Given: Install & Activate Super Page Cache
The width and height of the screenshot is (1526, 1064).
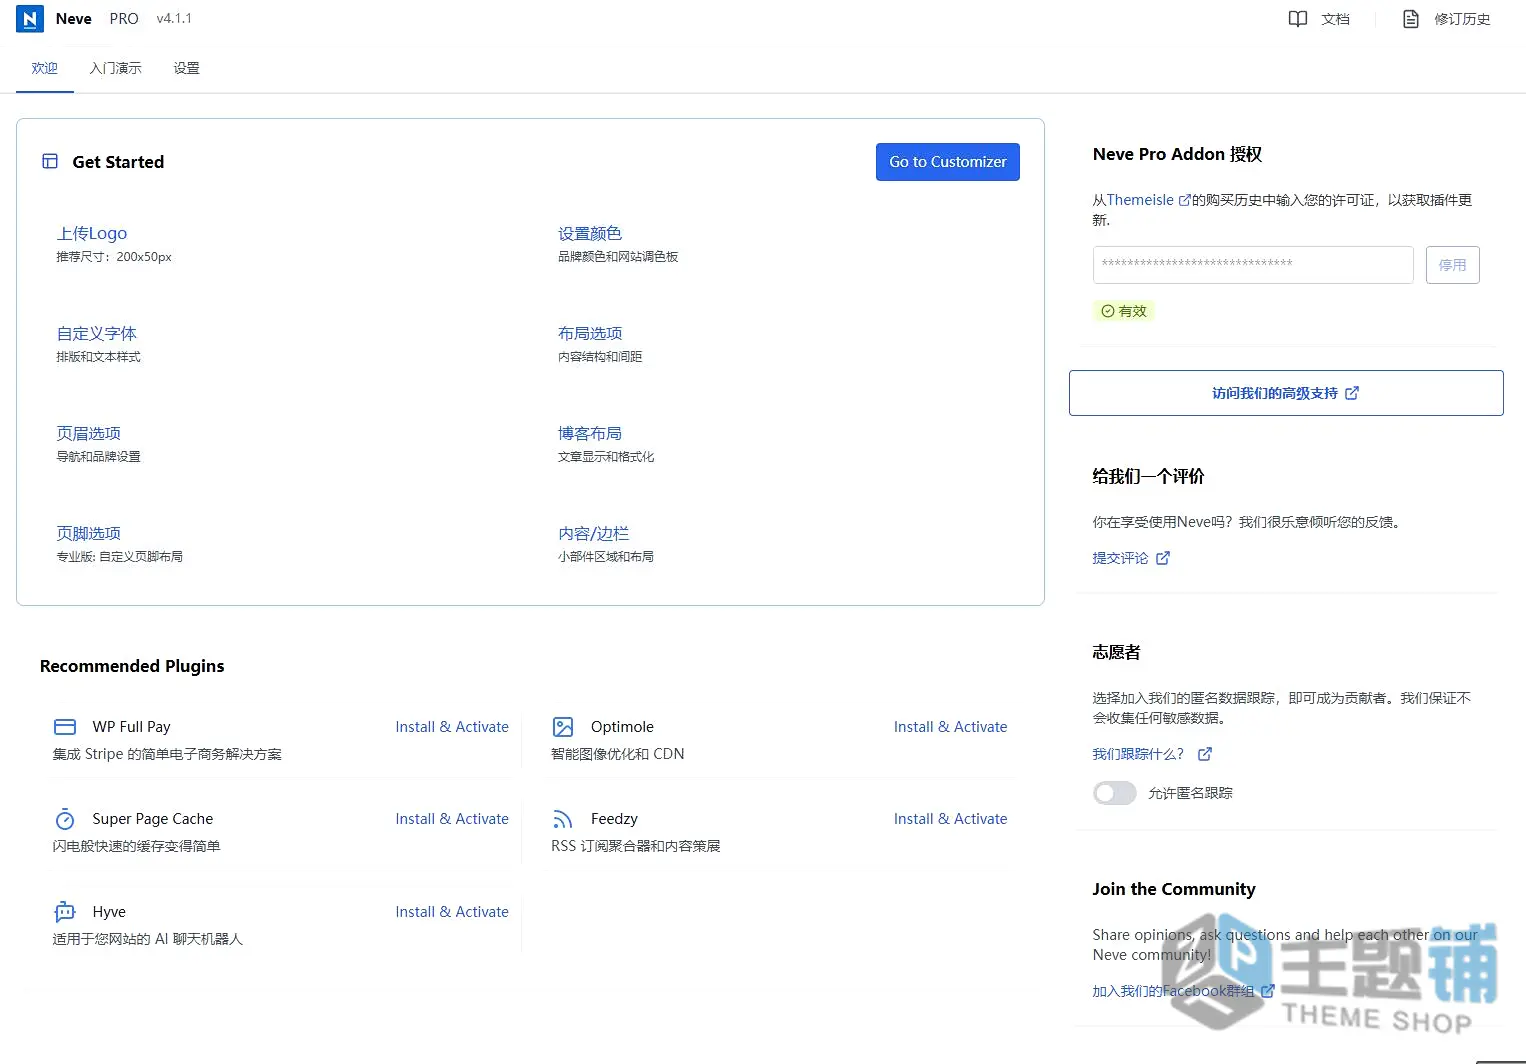Looking at the screenshot, I should [452, 819].
